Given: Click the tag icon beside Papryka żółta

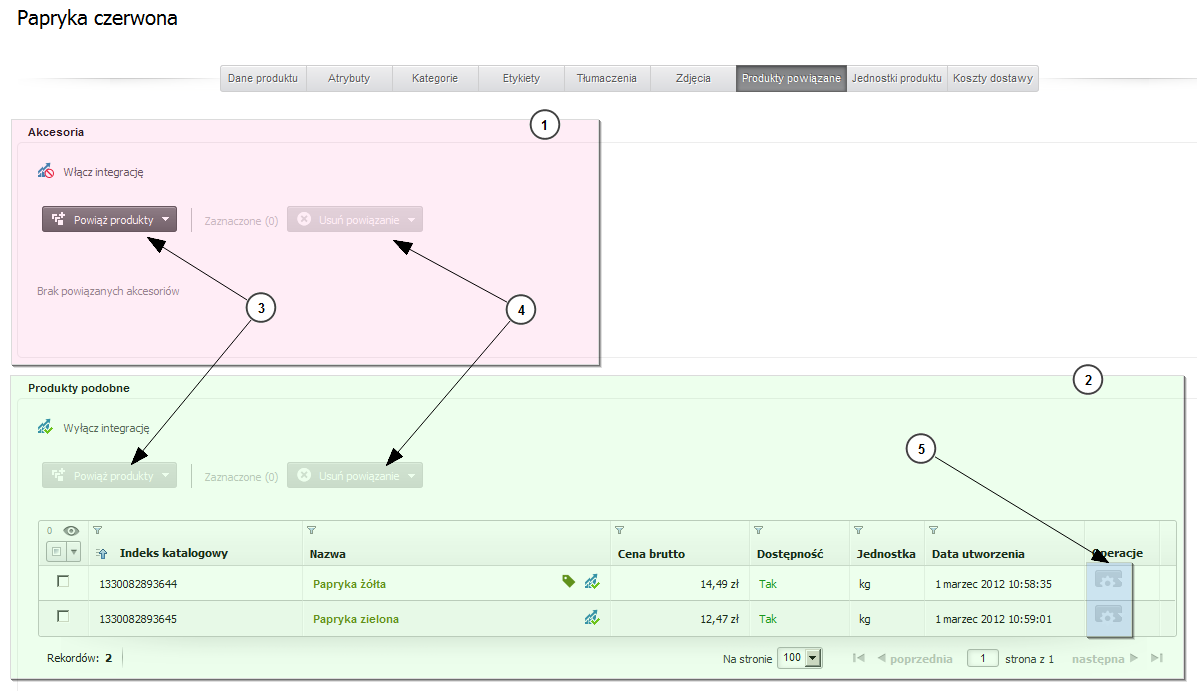Looking at the screenshot, I should 568,581.
